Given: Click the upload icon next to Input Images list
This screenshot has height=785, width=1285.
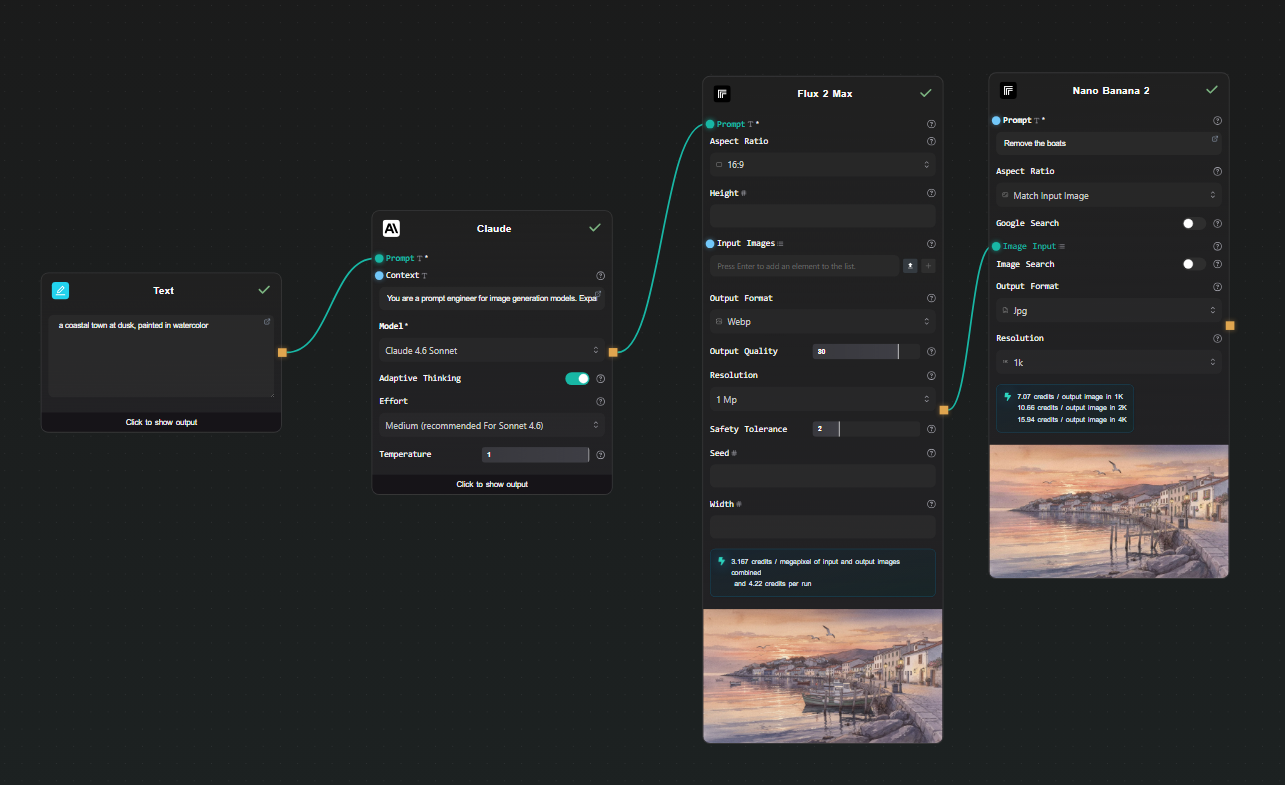Looking at the screenshot, I should pyautogui.click(x=910, y=265).
